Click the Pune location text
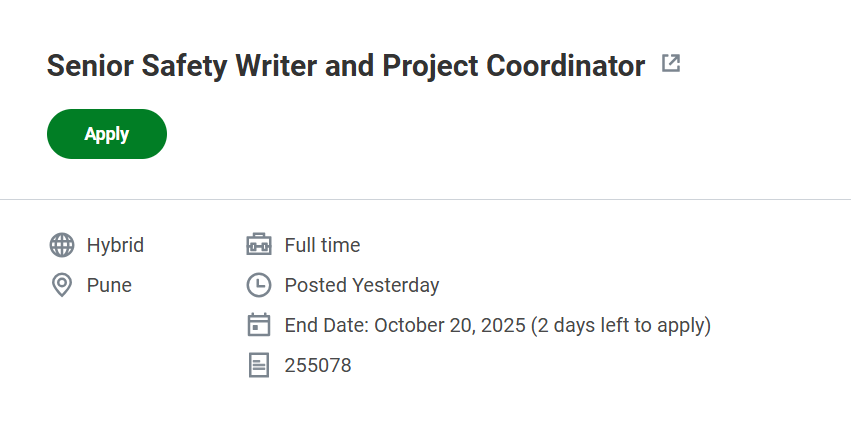The height and width of the screenshot is (447, 851). pos(109,285)
